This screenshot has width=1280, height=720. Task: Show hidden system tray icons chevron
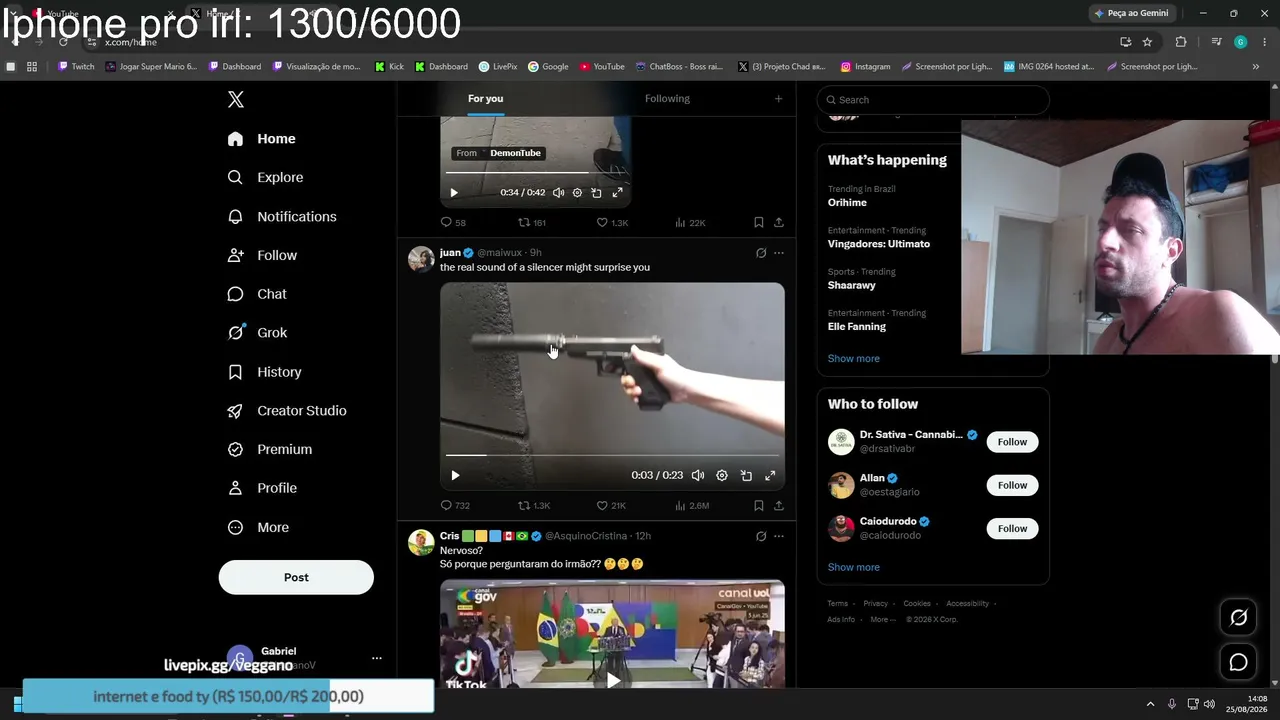coord(1150,704)
